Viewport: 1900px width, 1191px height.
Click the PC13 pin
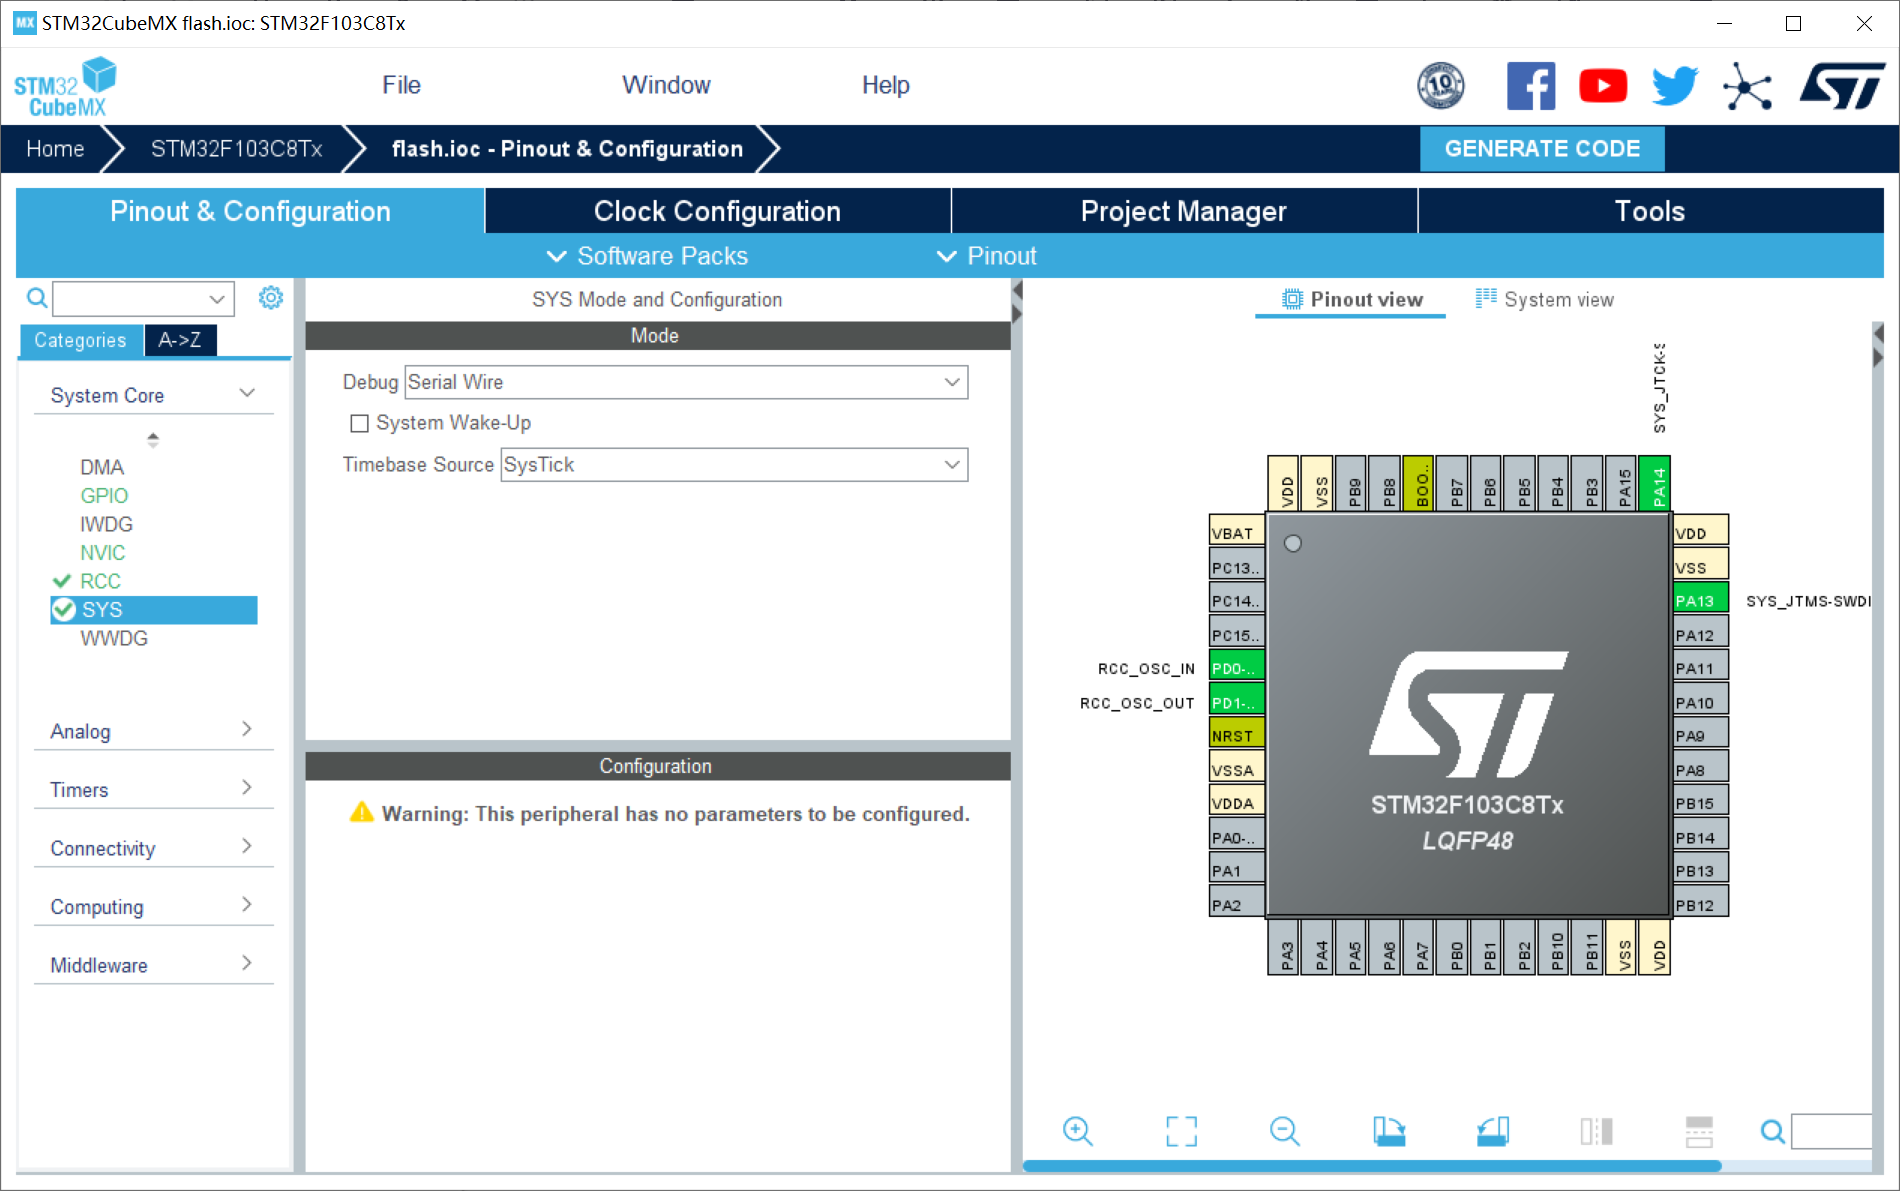point(1237,566)
